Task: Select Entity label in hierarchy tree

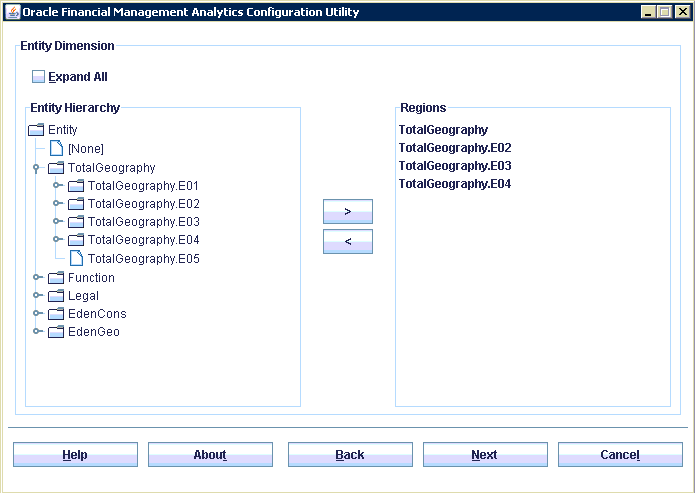Action: (x=62, y=130)
